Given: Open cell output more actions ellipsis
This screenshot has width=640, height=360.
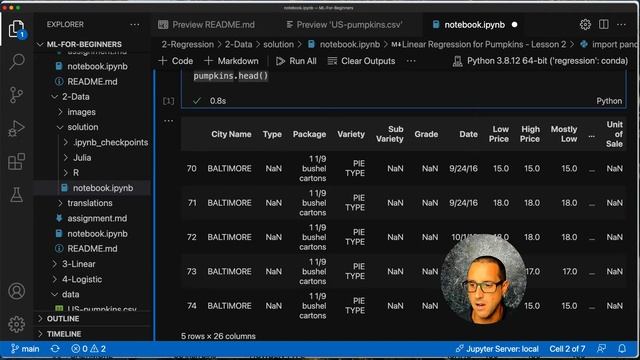Looking at the screenshot, I should (168, 120).
